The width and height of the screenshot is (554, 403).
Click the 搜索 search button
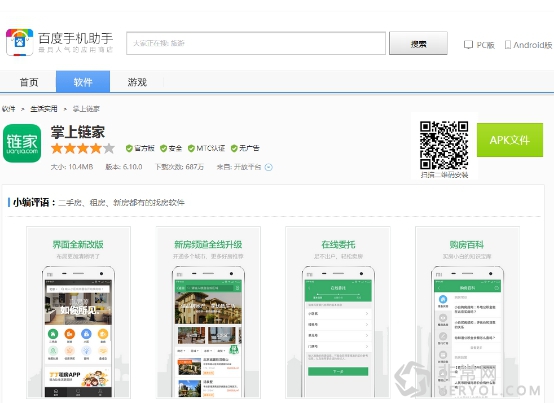pos(418,43)
